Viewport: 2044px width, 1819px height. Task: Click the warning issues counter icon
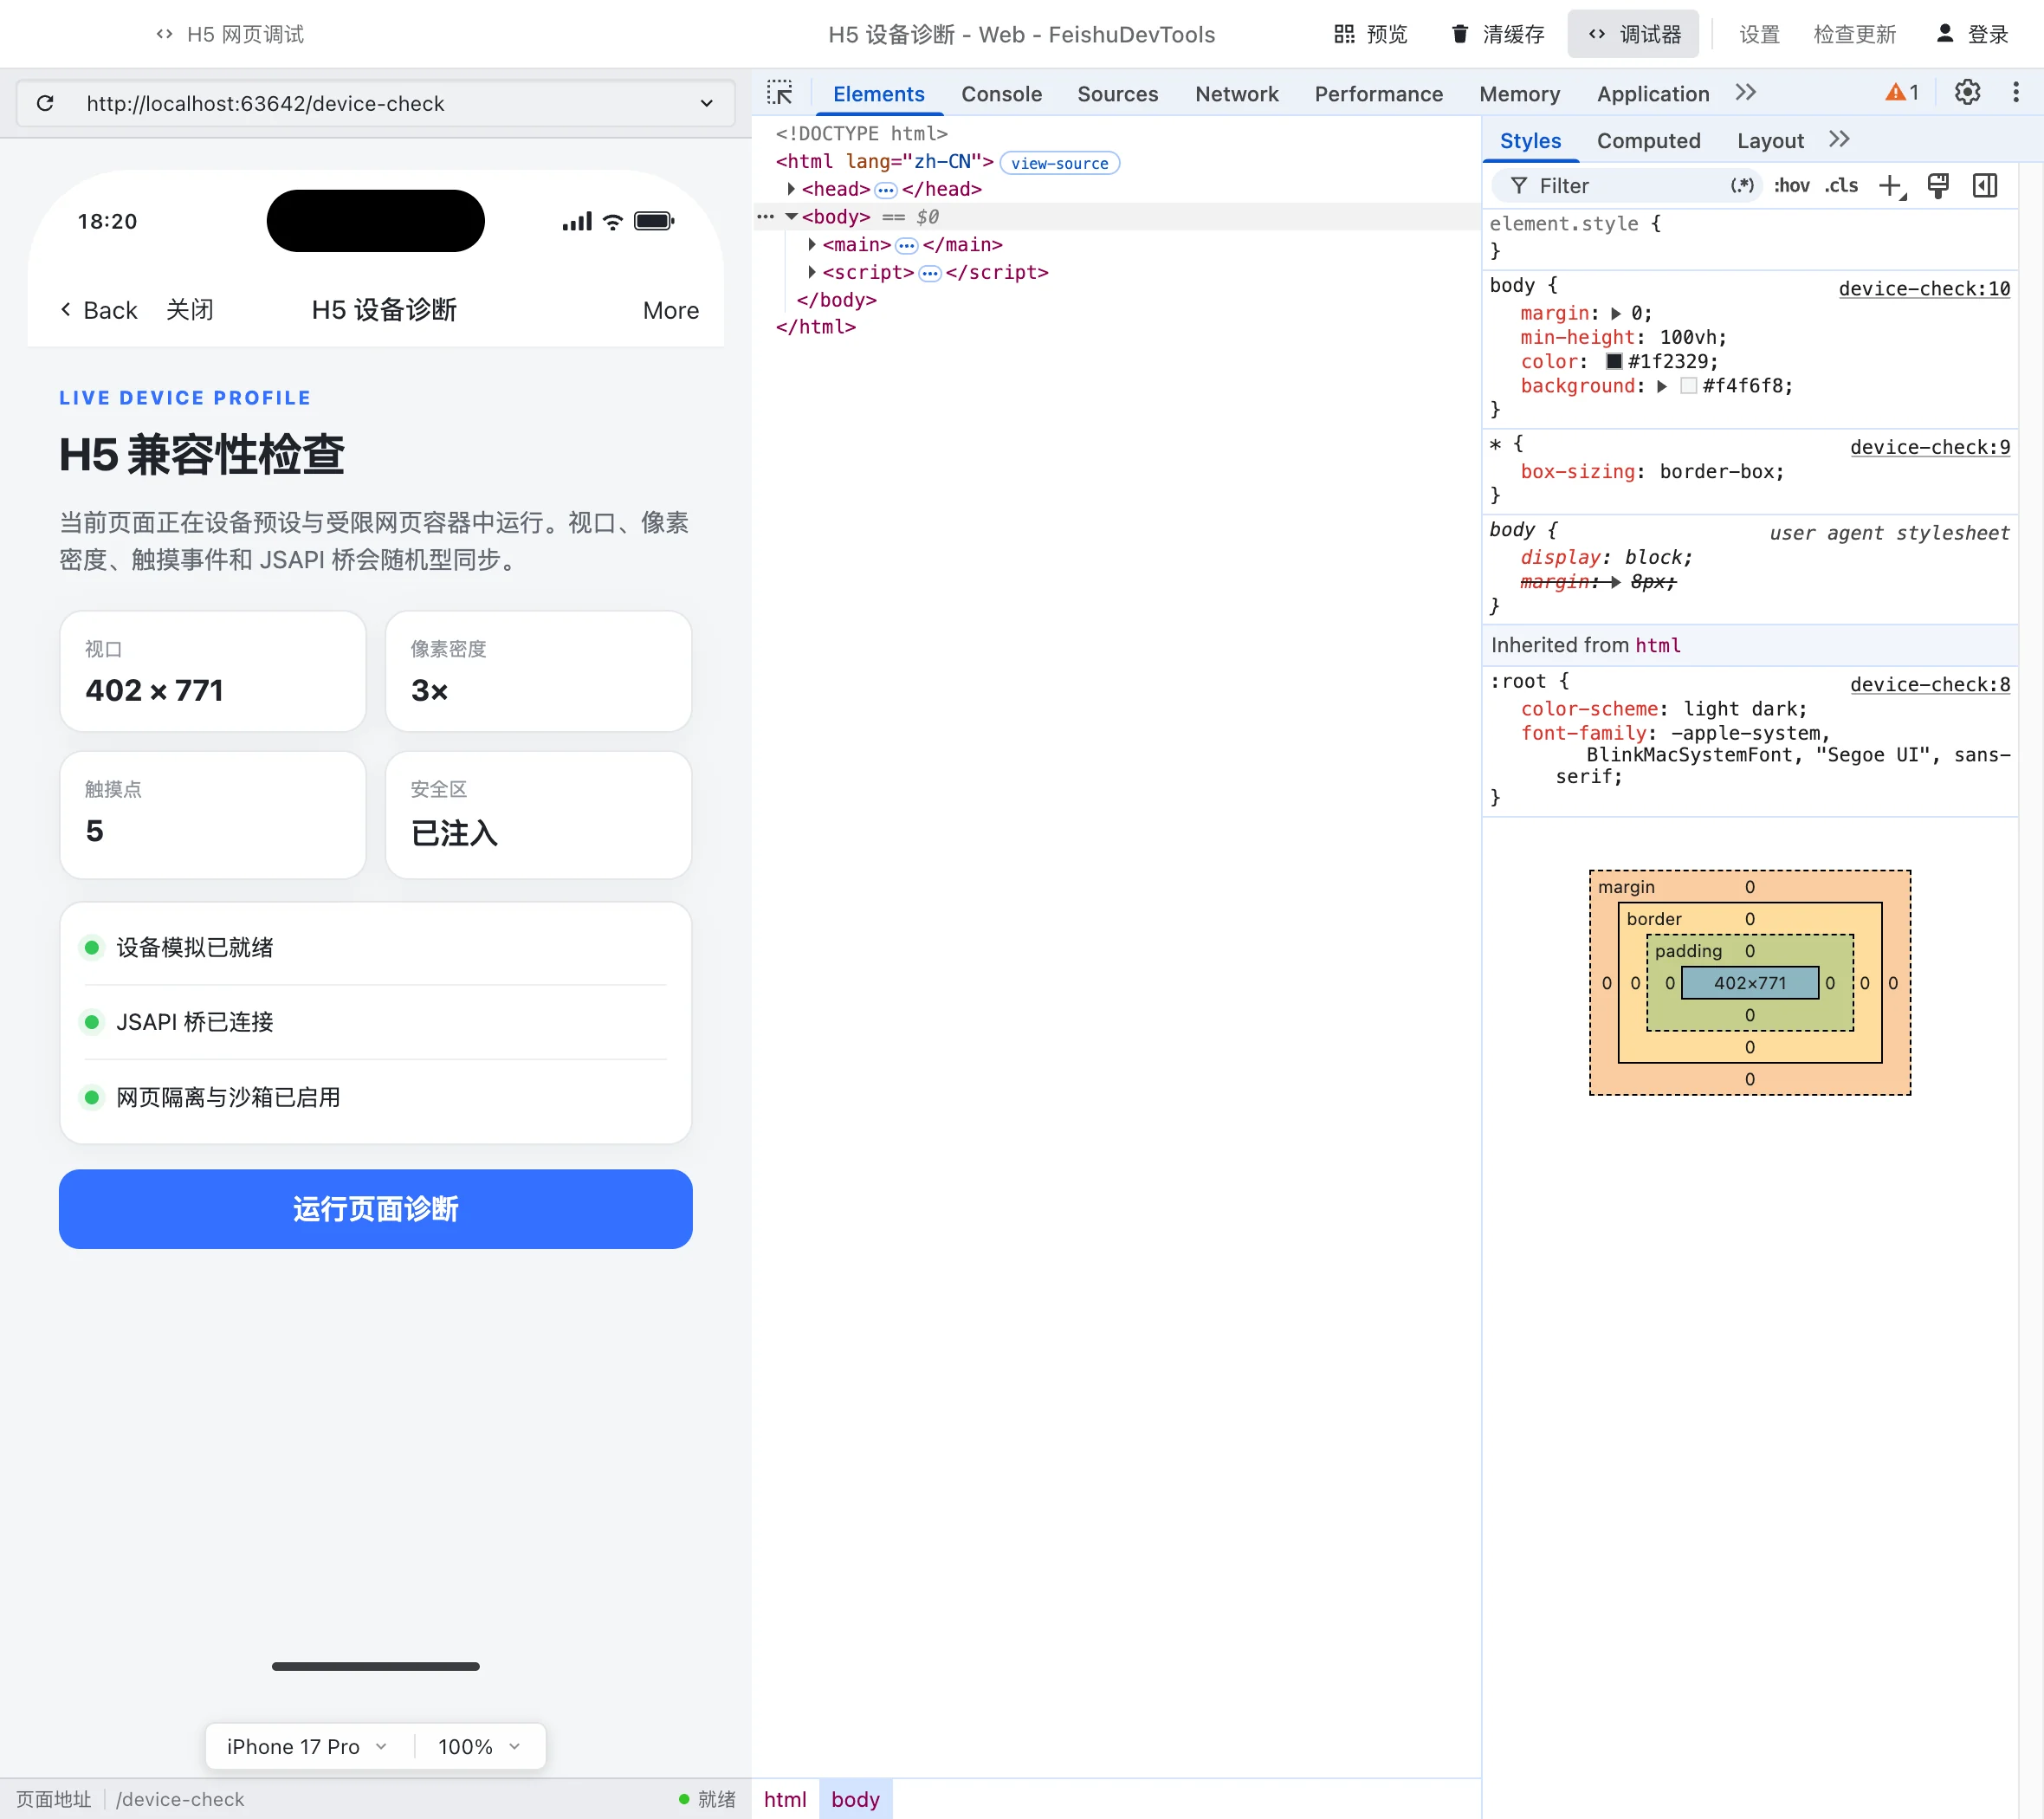[x=1901, y=92]
